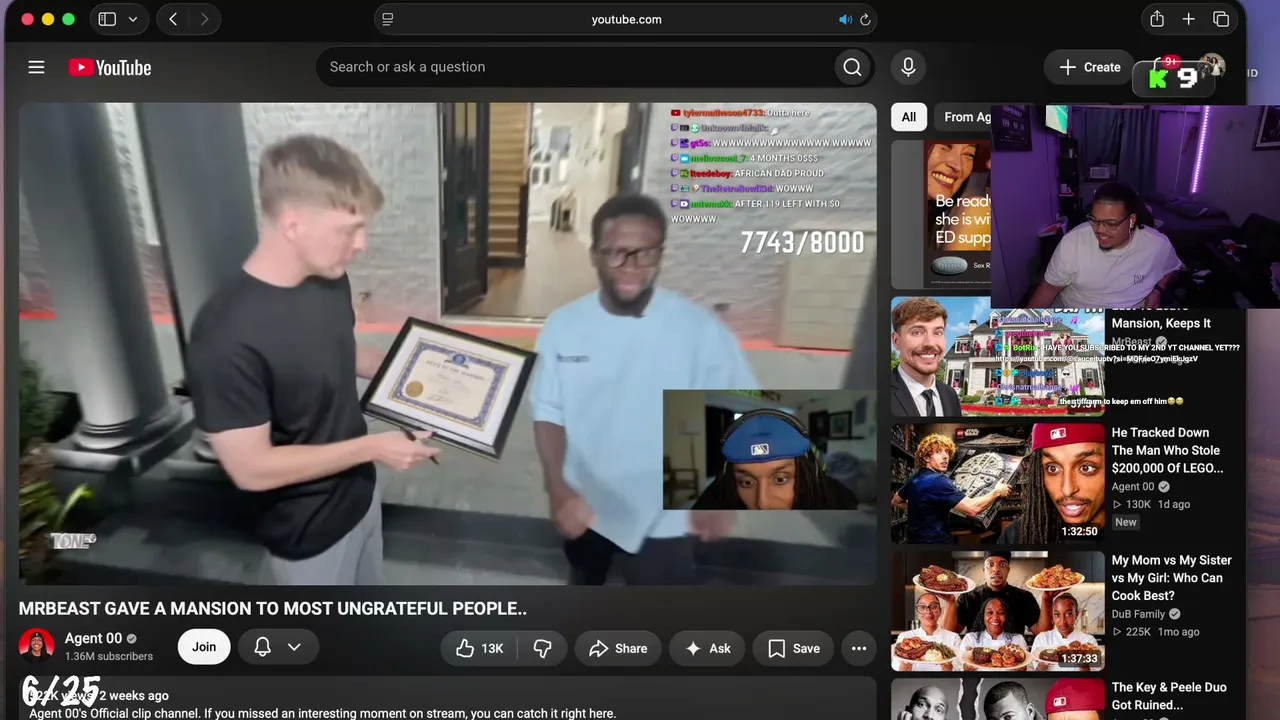Show Safari sidebar

107,19
